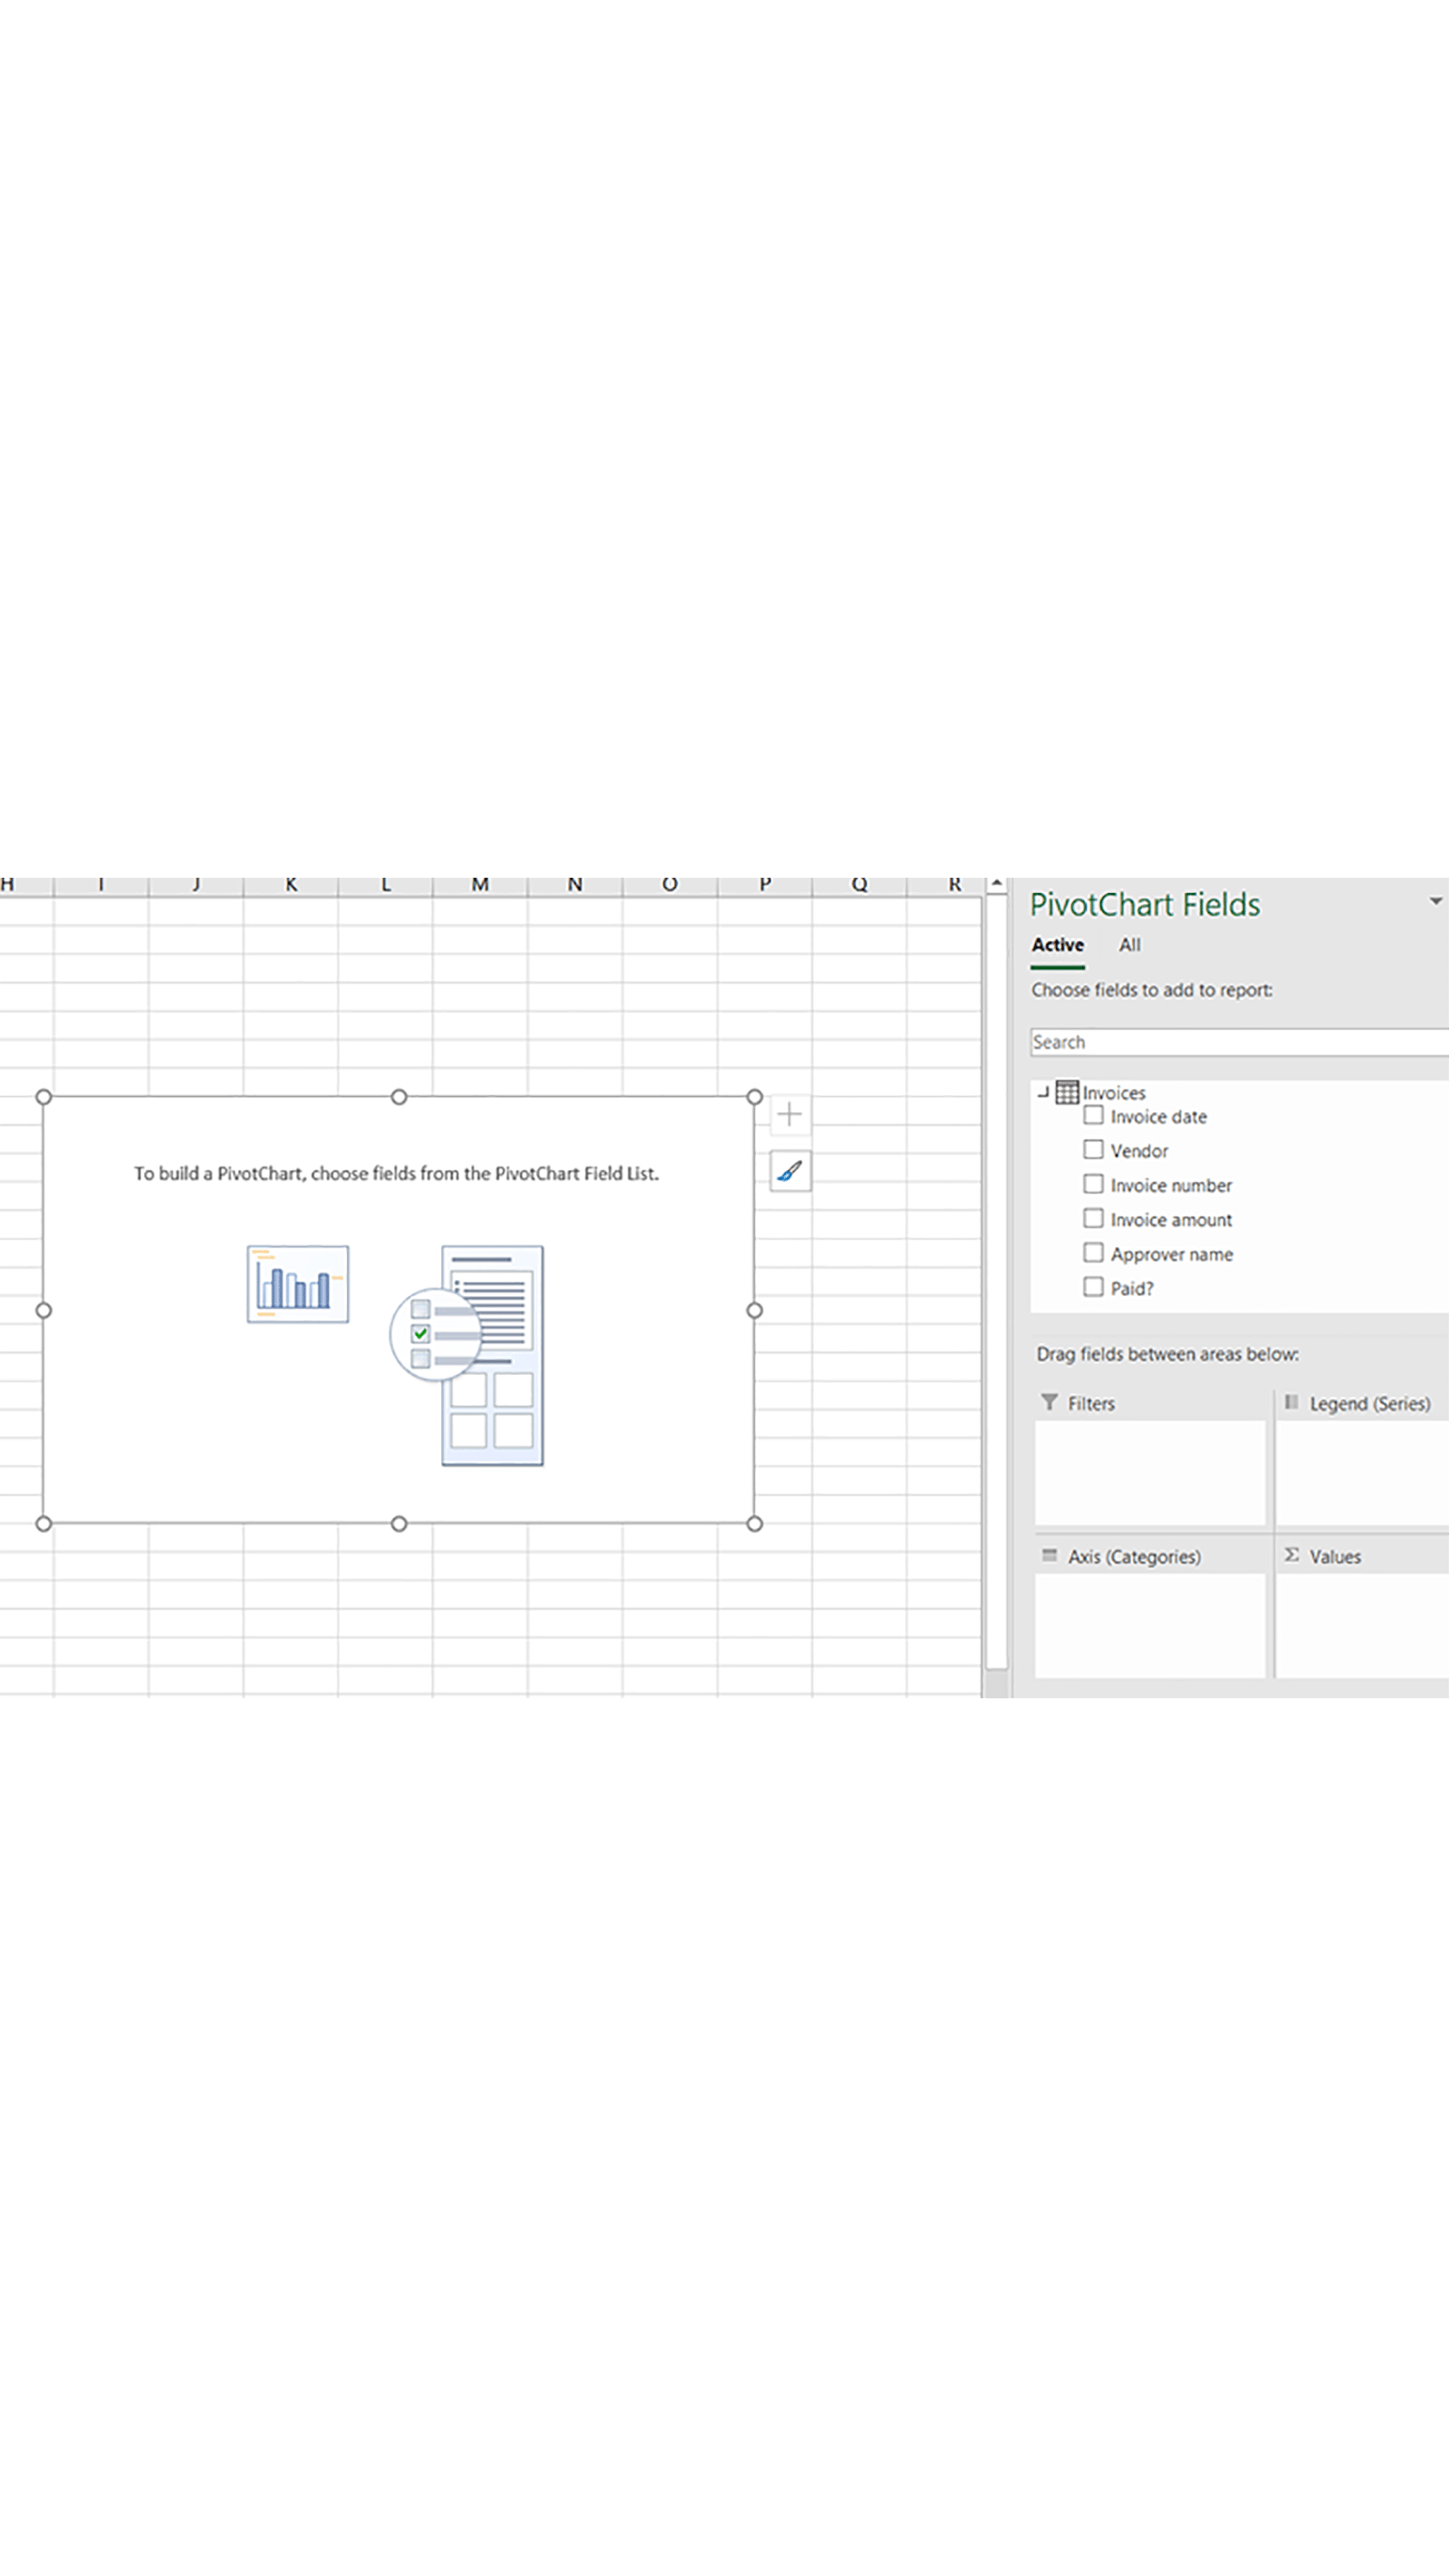Click the Values sigma icon
1449x2576 pixels.
tap(1291, 1556)
